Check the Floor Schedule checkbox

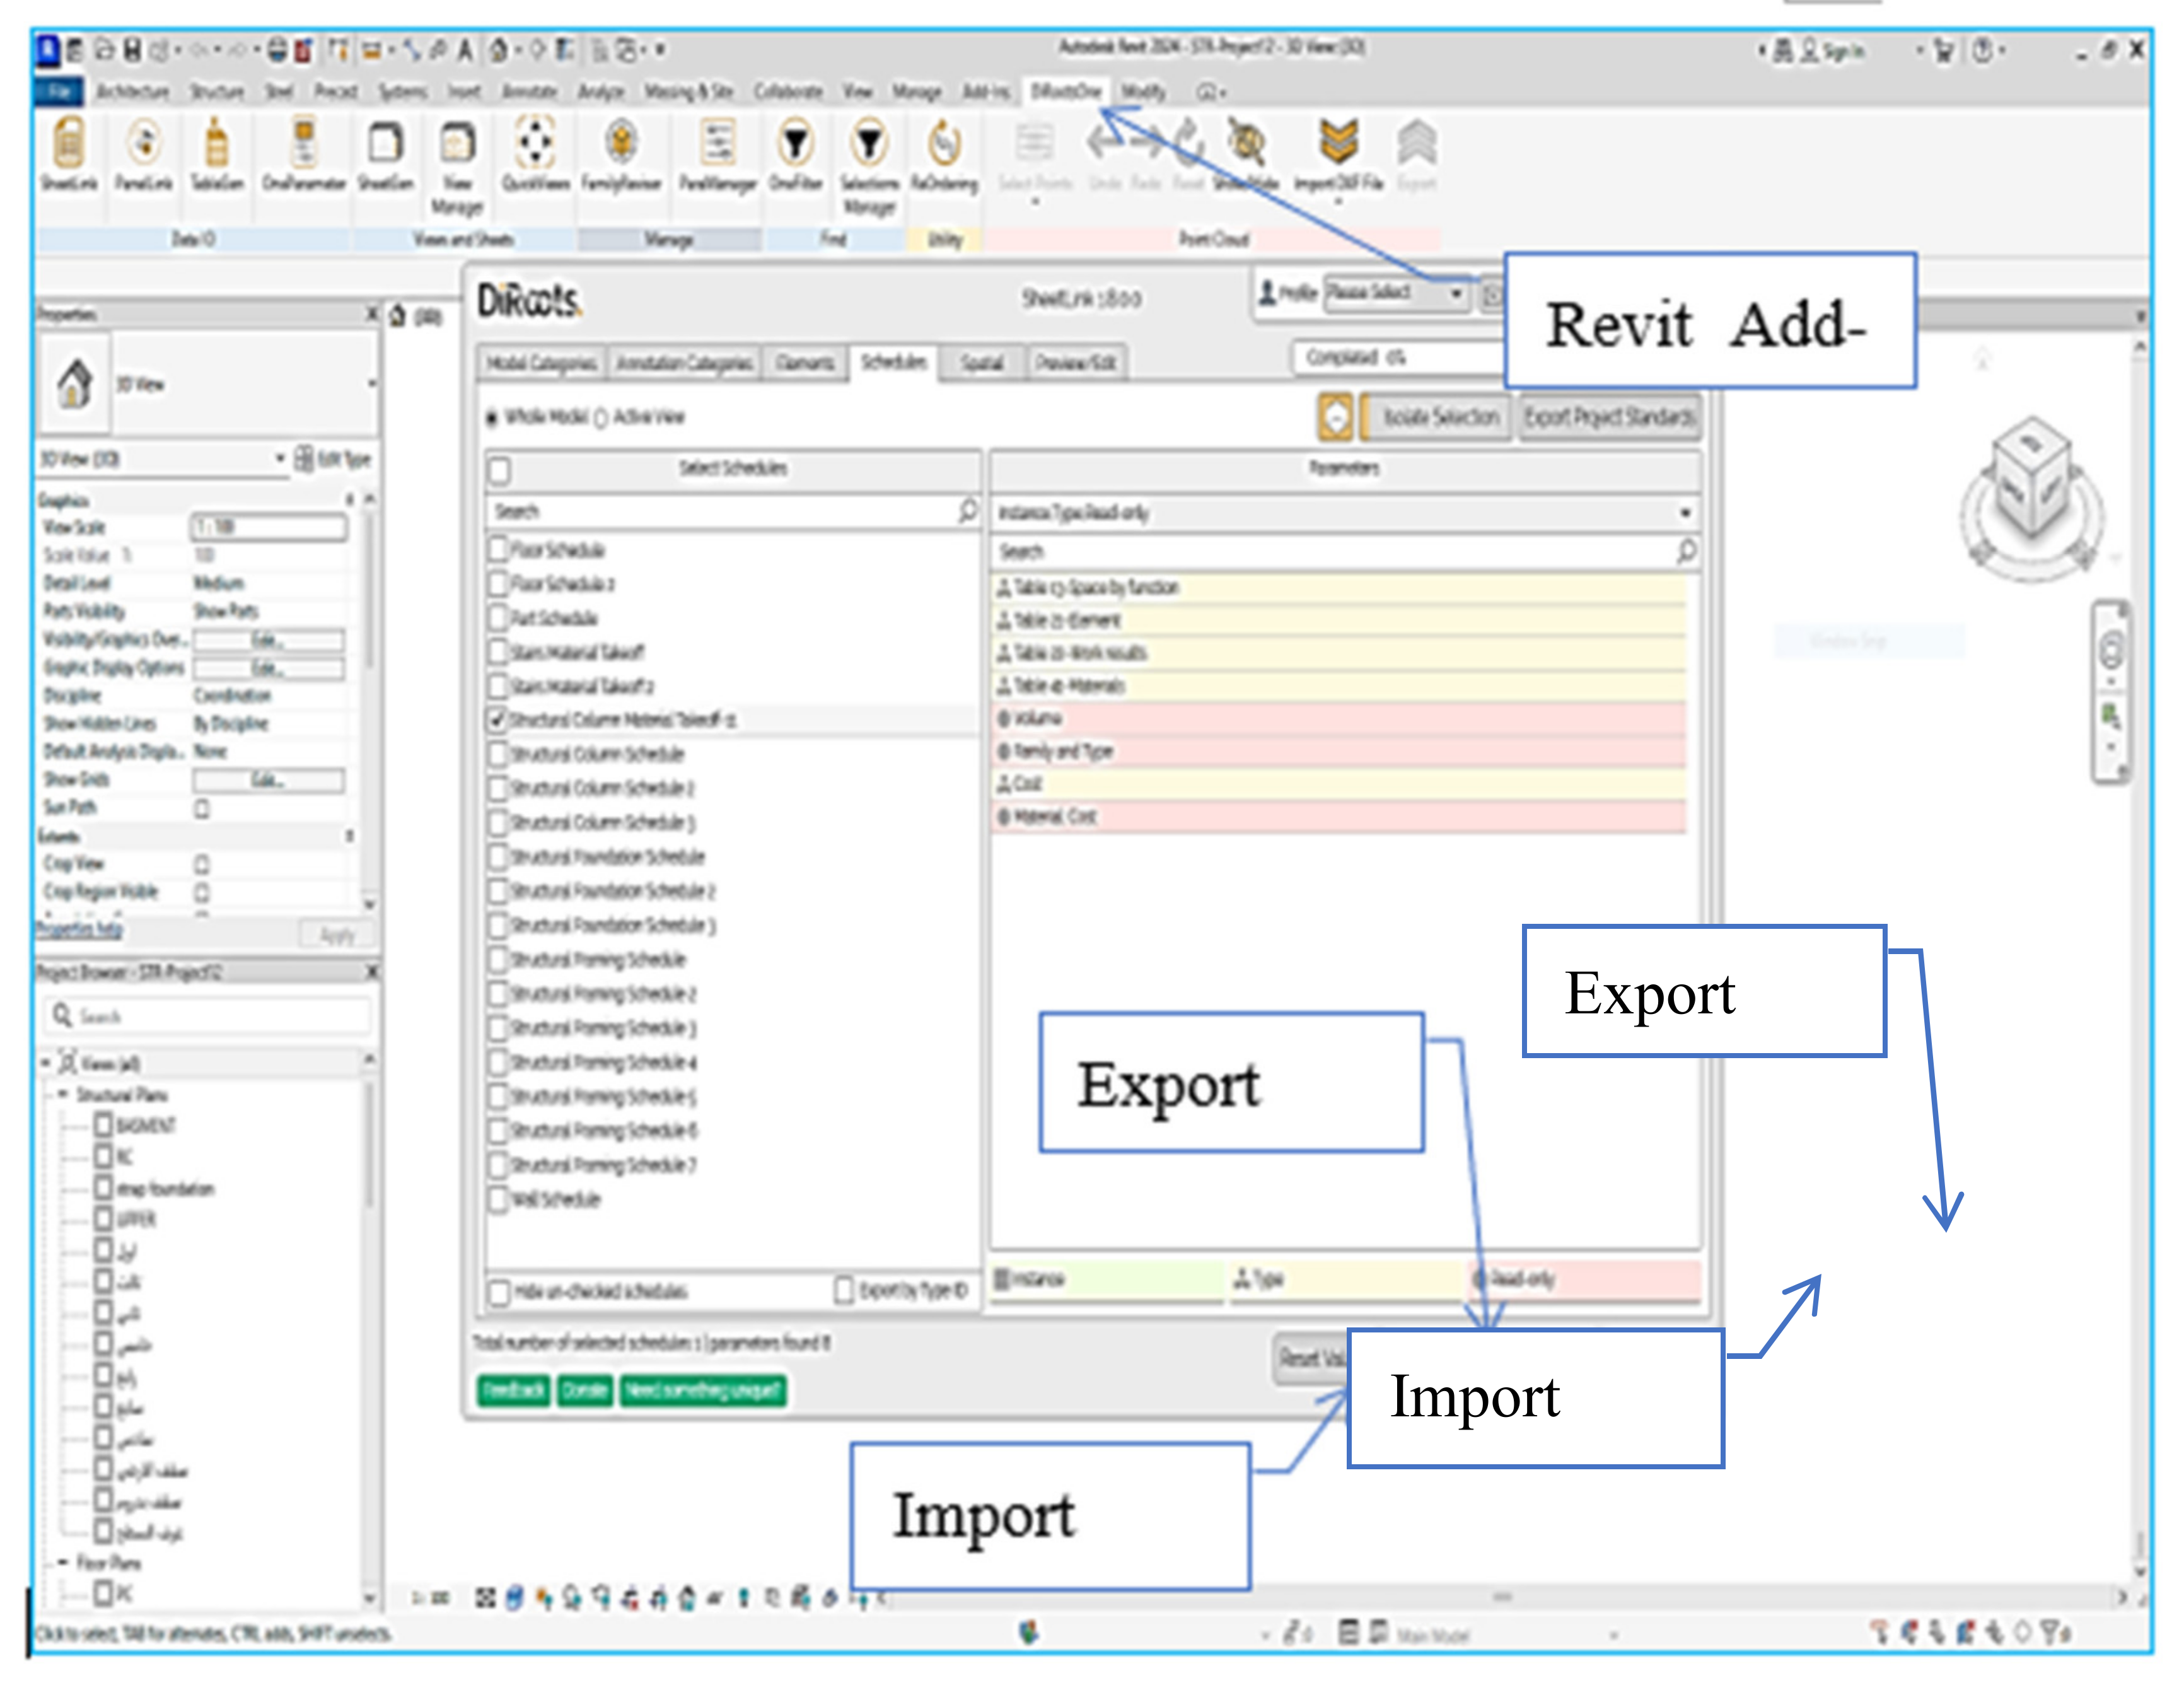[498, 549]
